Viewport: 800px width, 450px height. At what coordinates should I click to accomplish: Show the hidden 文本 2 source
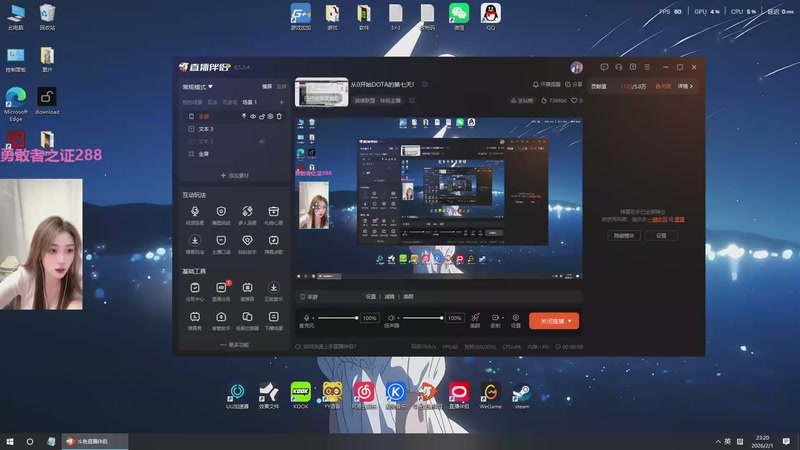[262, 141]
